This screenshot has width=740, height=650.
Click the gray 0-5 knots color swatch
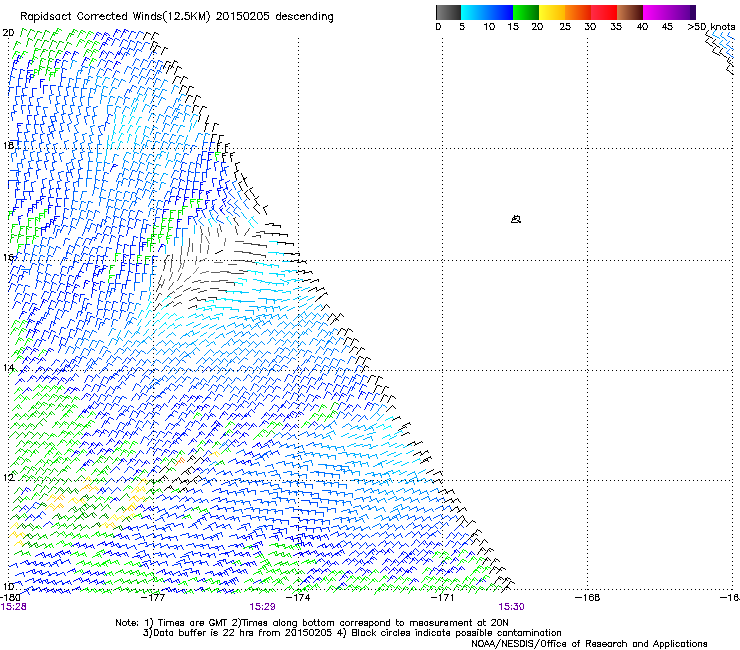[448, 12]
